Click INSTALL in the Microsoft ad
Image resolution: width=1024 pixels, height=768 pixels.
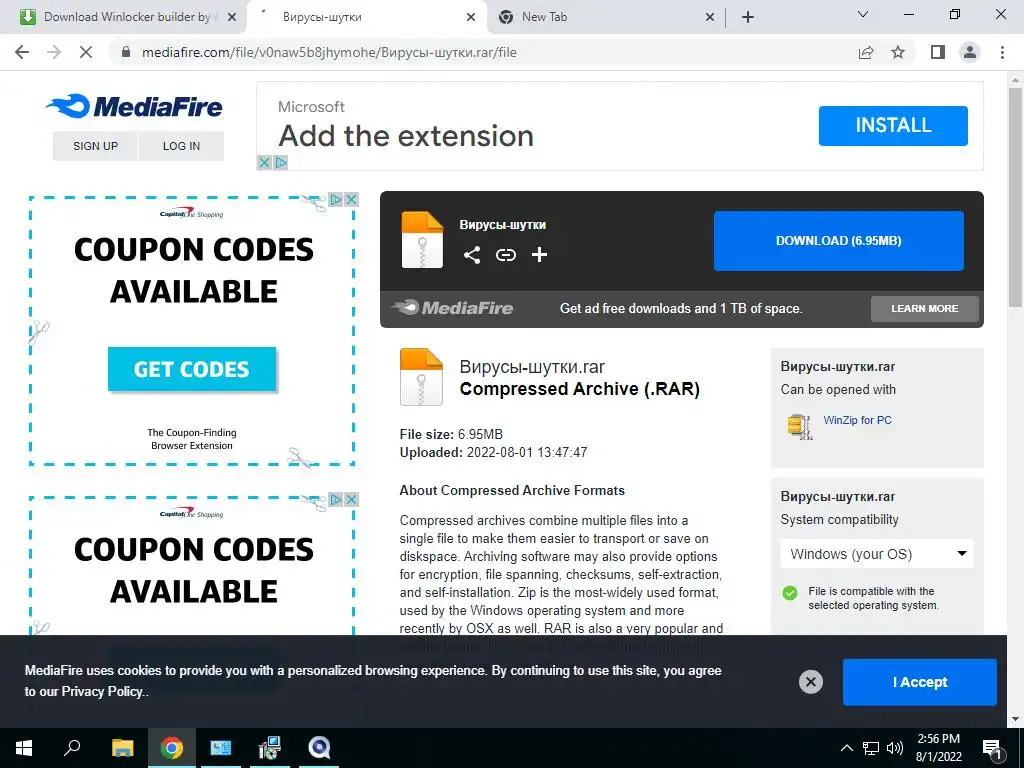point(893,125)
